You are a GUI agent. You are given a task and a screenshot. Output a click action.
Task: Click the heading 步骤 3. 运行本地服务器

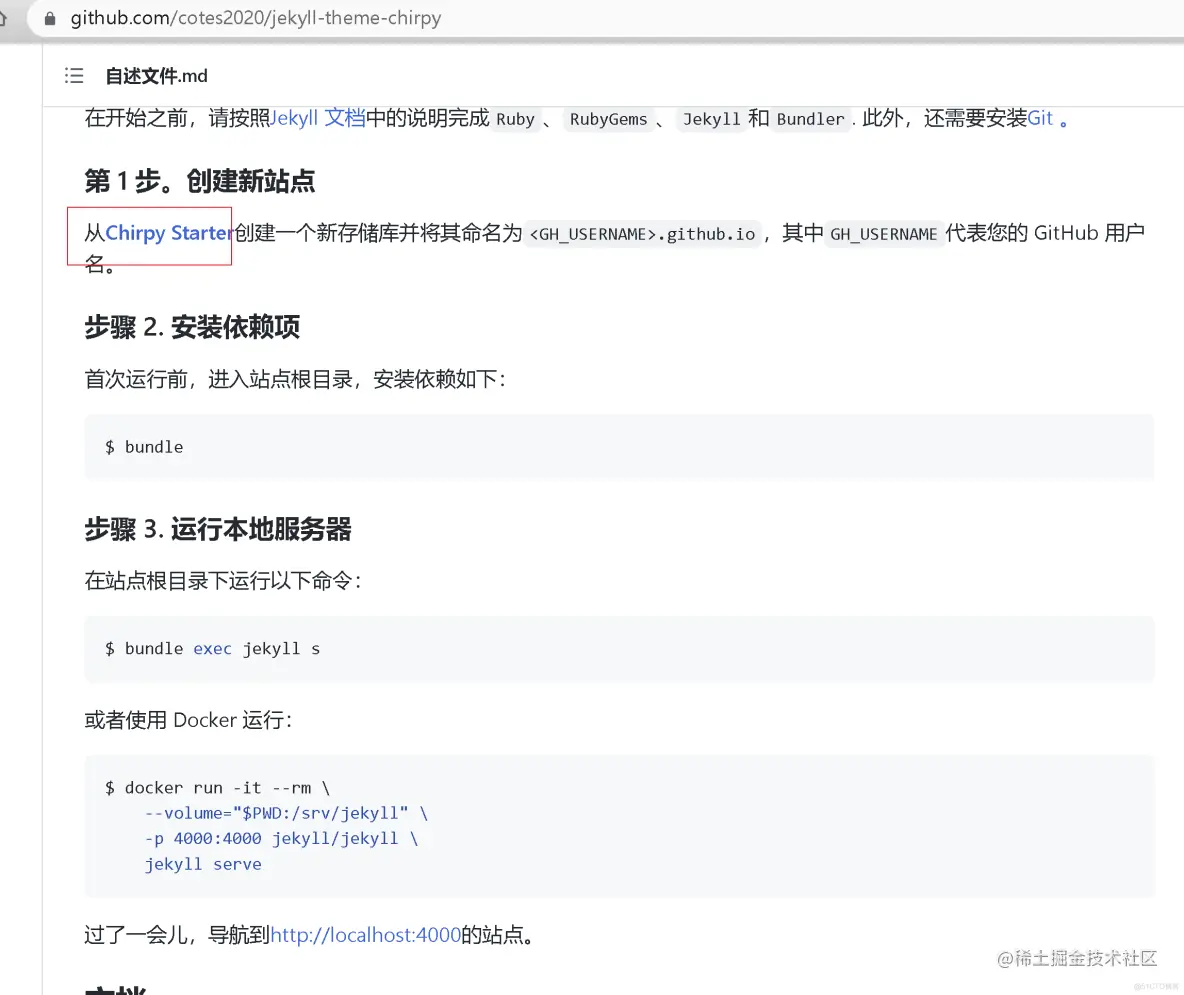218,530
